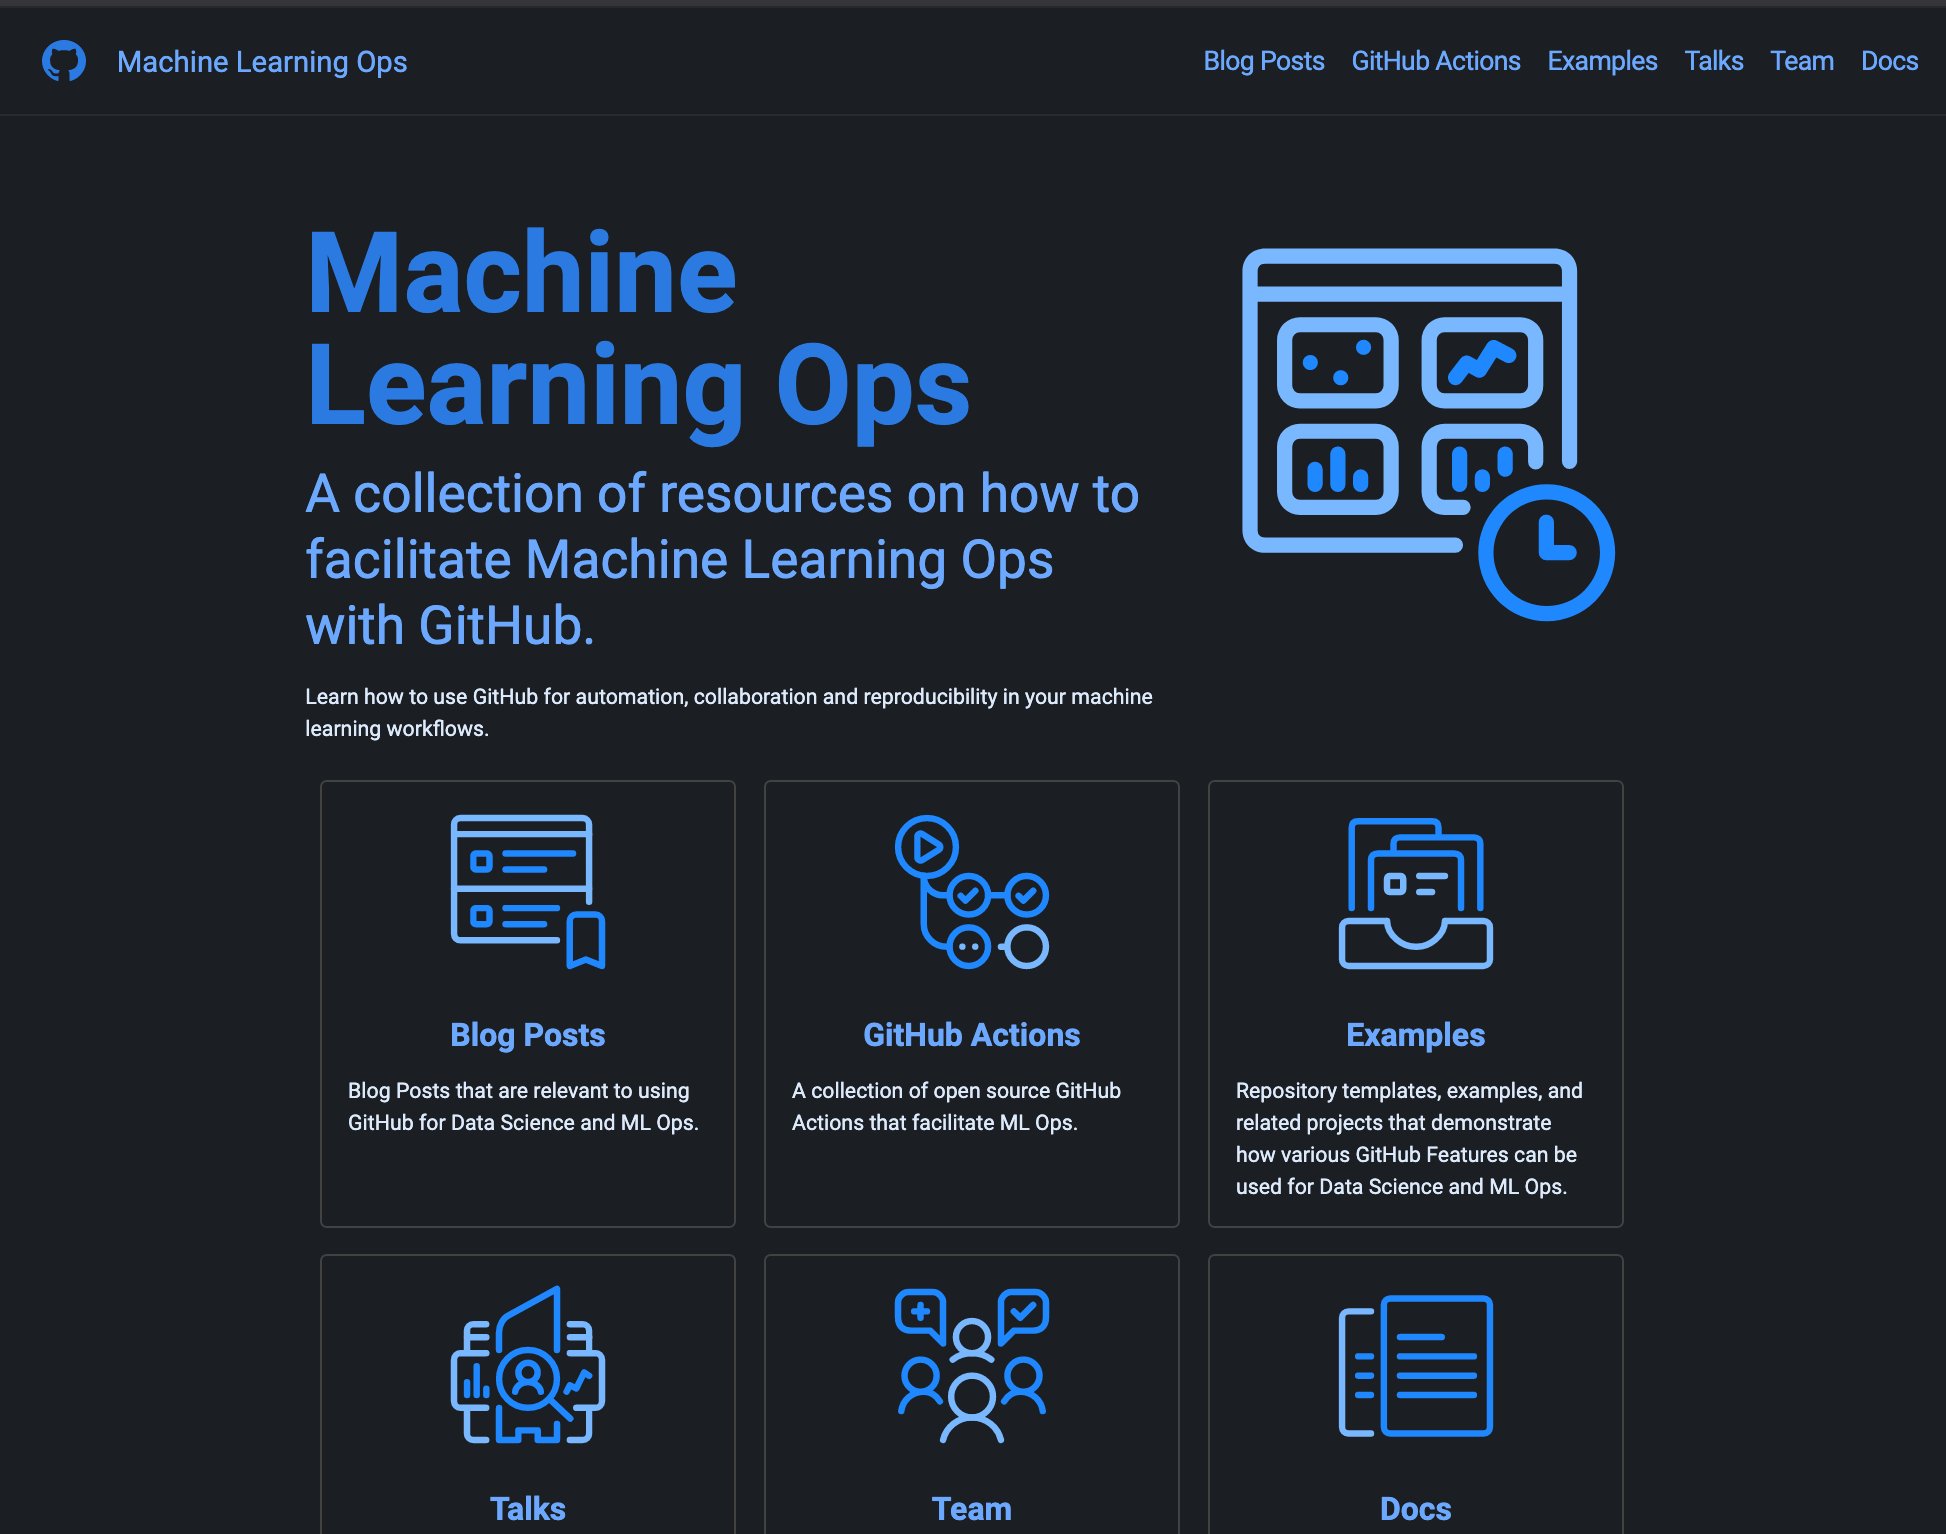This screenshot has height=1534, width=1946.
Task: Click the Blog Posts card heading link
Action: pyautogui.click(x=528, y=1035)
